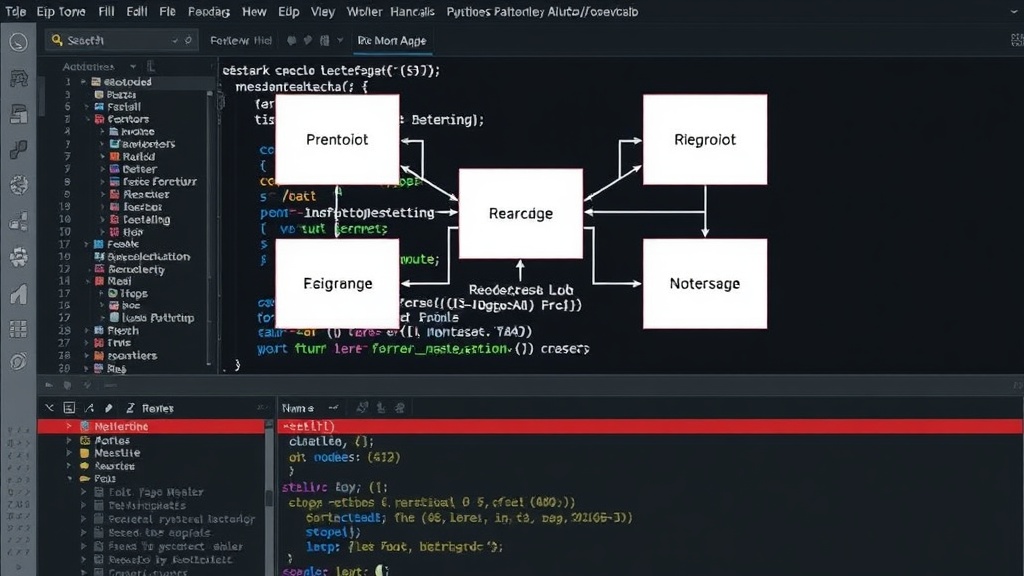Image resolution: width=1024 pixels, height=576 pixels.
Task: Expand the highlighted Mellertine row
Action: pyautogui.click(x=69, y=426)
